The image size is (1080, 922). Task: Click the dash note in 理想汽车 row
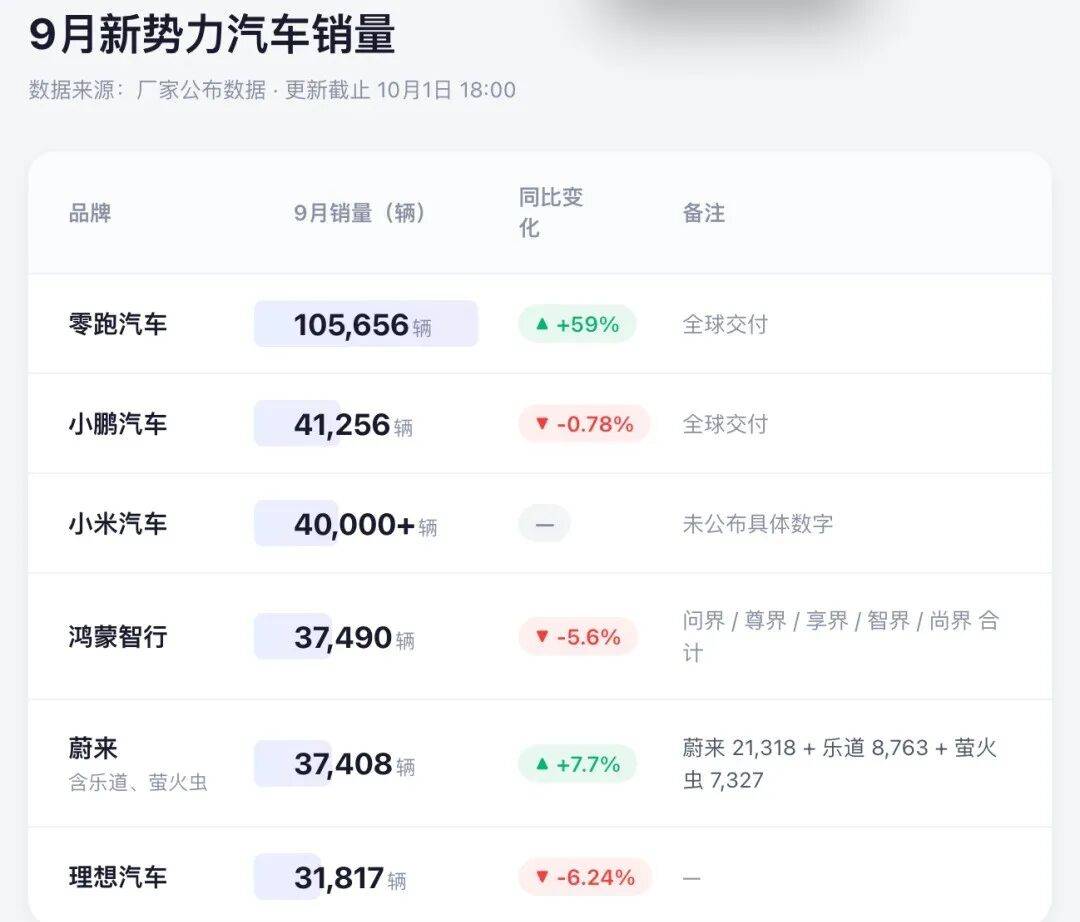click(692, 878)
